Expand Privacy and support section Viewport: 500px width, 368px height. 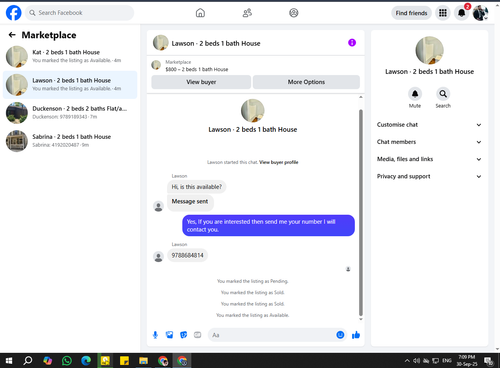429,176
